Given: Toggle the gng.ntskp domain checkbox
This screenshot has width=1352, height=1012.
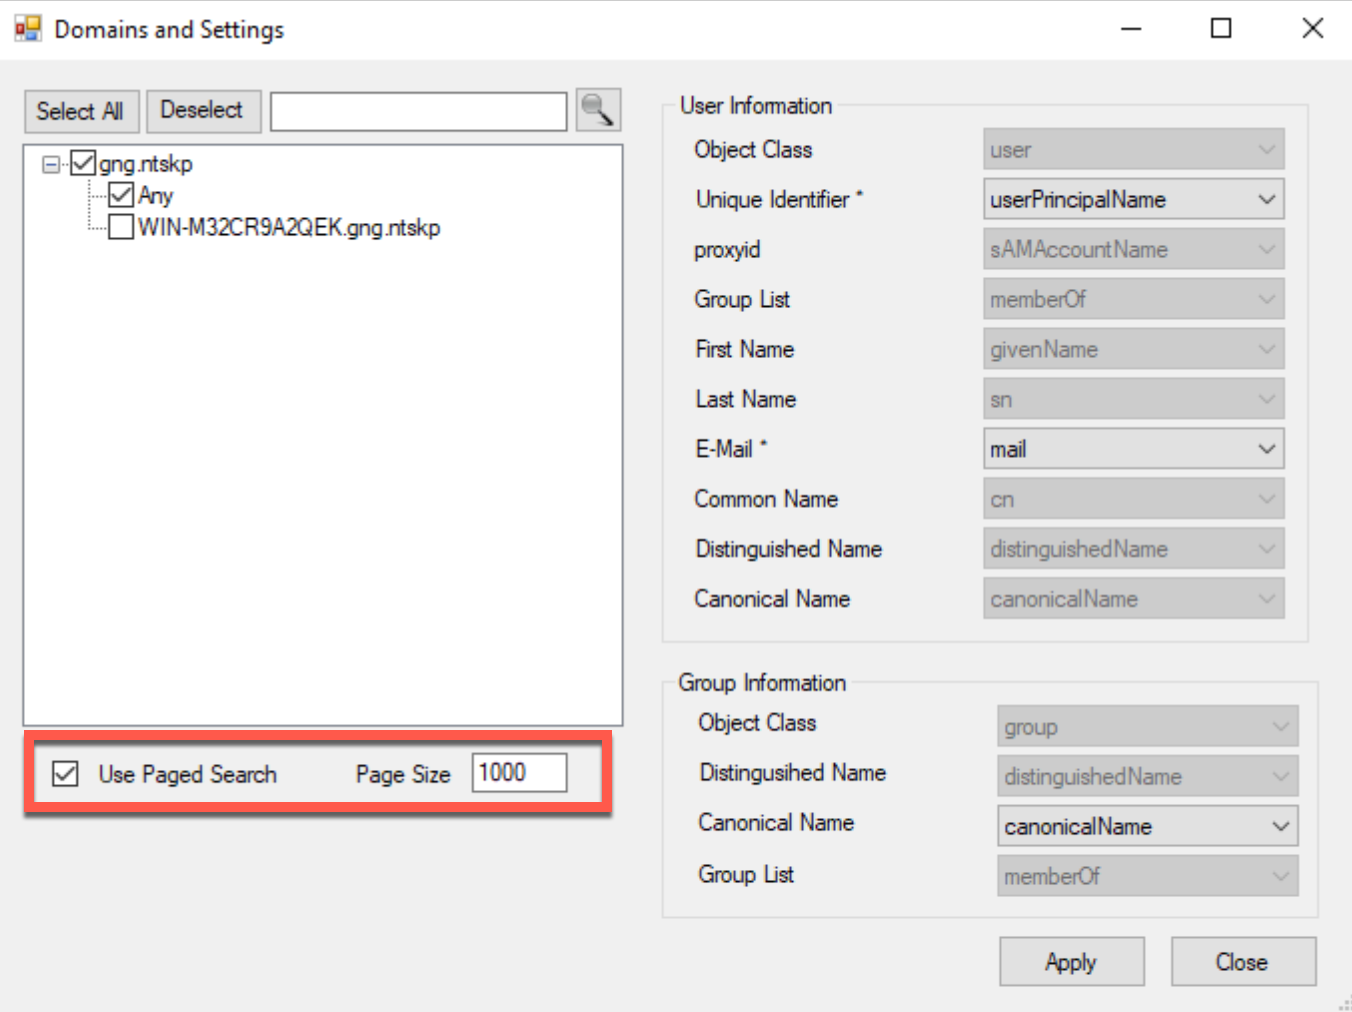Looking at the screenshot, I should click(83, 163).
